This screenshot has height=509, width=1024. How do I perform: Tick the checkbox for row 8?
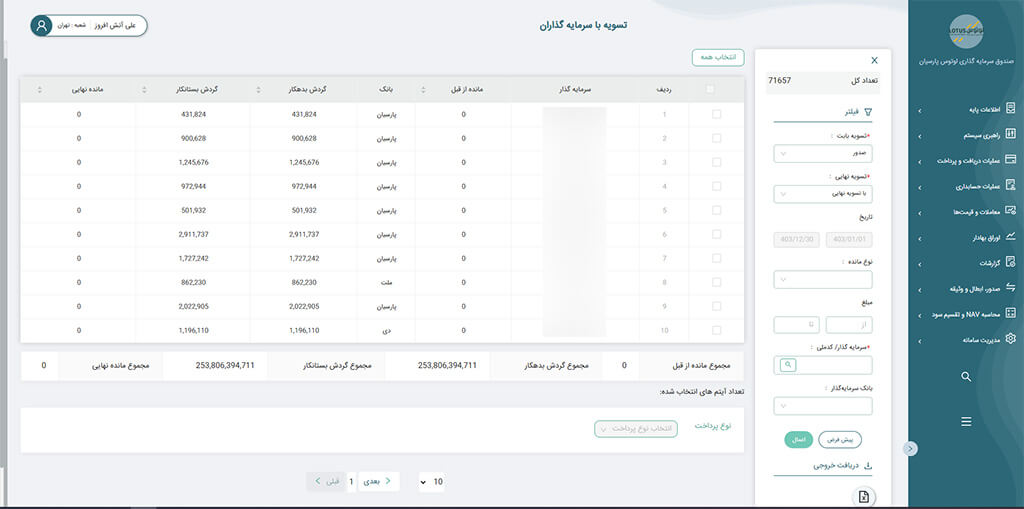715,283
